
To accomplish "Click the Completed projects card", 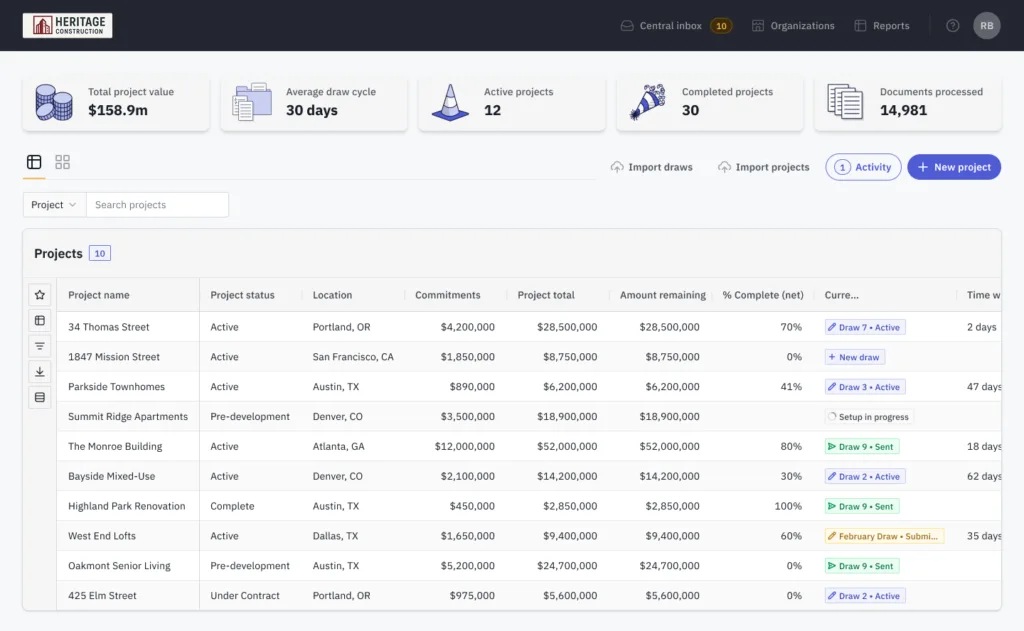I will click(x=710, y=103).
